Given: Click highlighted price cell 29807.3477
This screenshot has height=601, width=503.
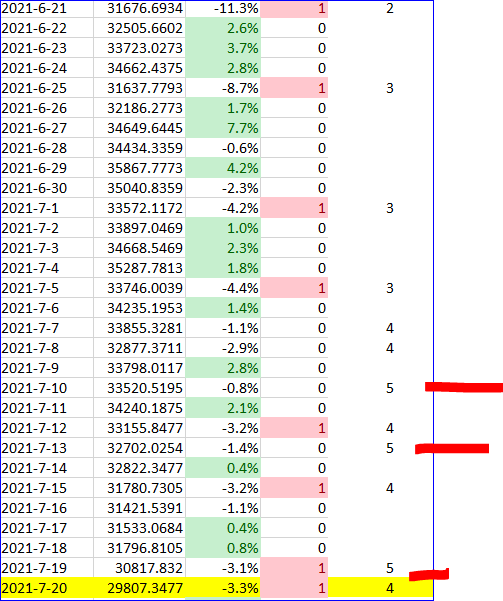Looking at the screenshot, I should click(139, 588).
